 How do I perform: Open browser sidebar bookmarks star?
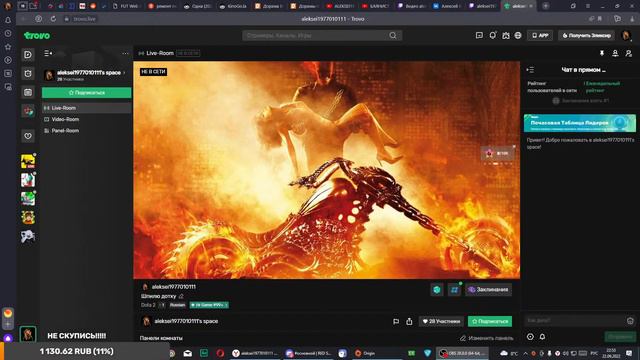click(8, 47)
